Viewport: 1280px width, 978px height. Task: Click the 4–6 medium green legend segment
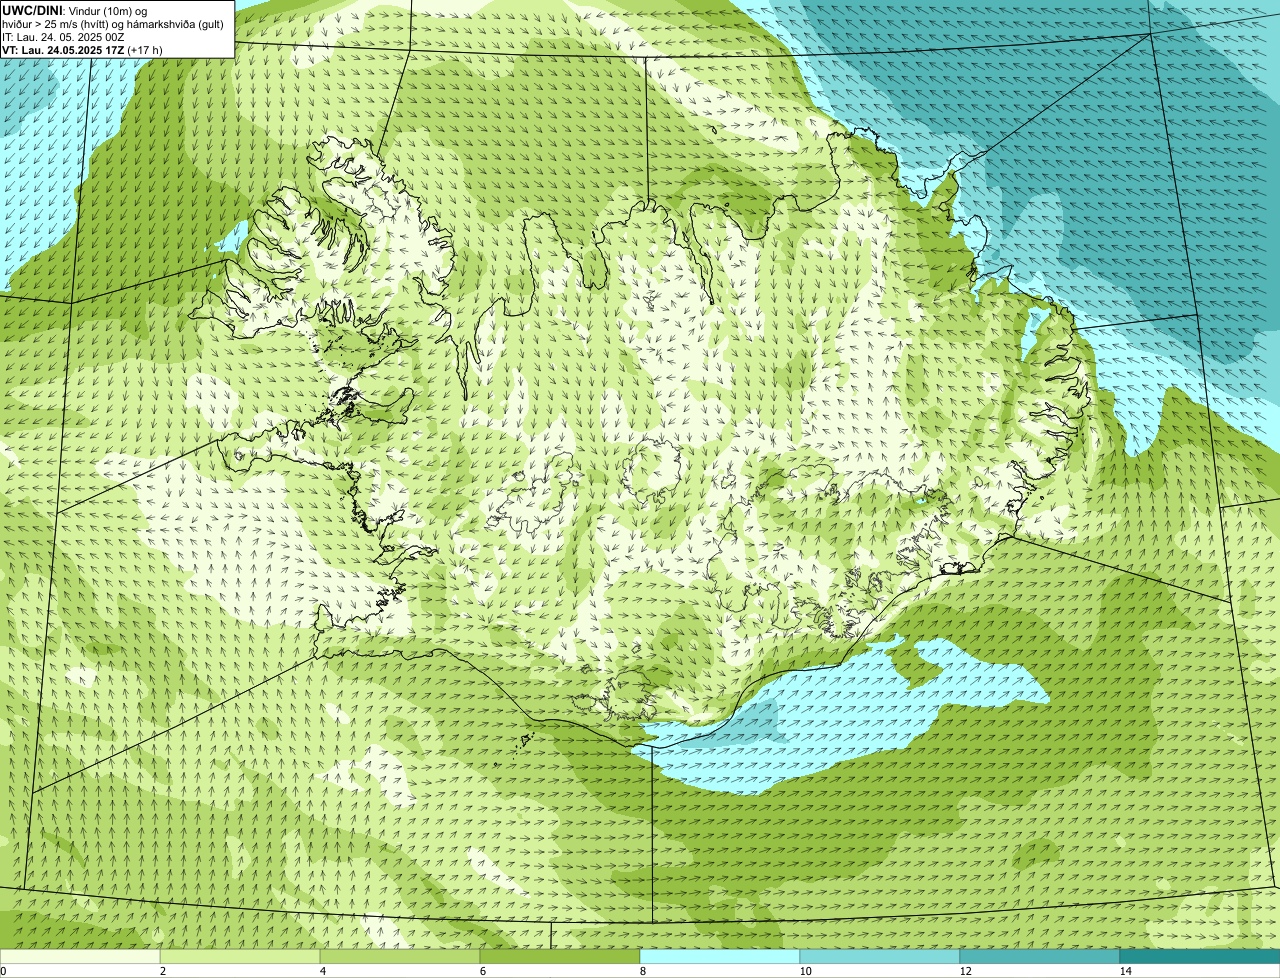[x=400, y=956]
